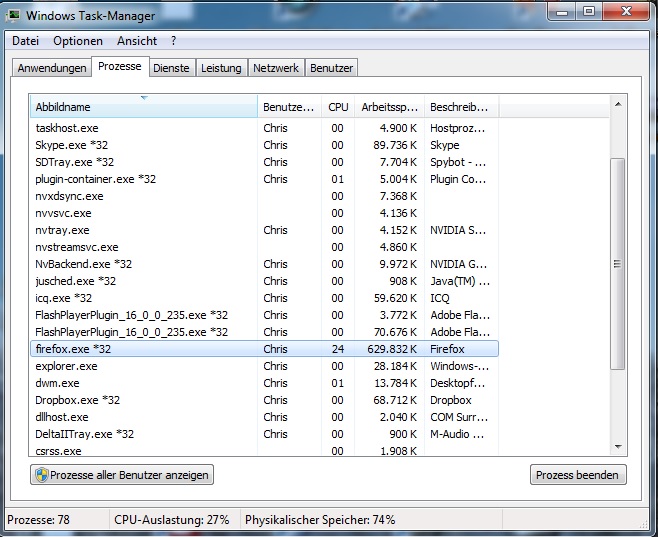Click Physikalischer Speicher: 74% status entry

[x=320, y=520]
